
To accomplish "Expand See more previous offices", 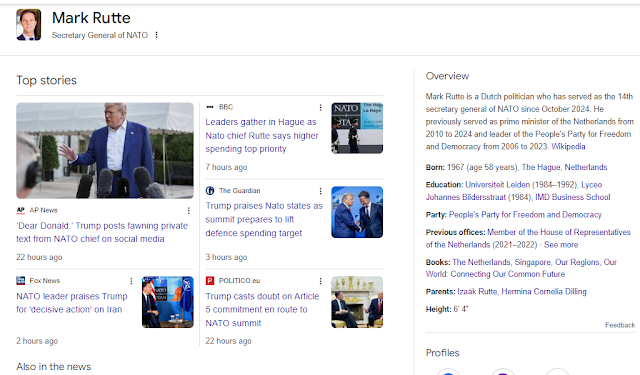I will coord(561,245).
